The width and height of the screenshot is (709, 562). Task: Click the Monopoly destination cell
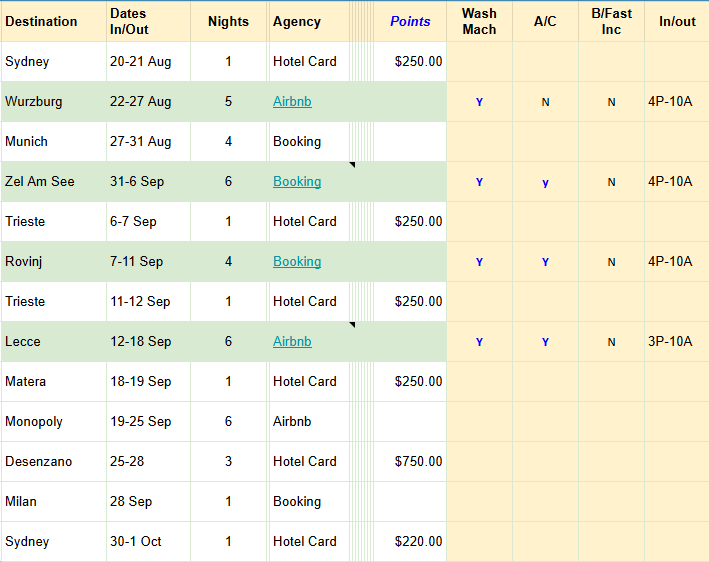pos(53,421)
